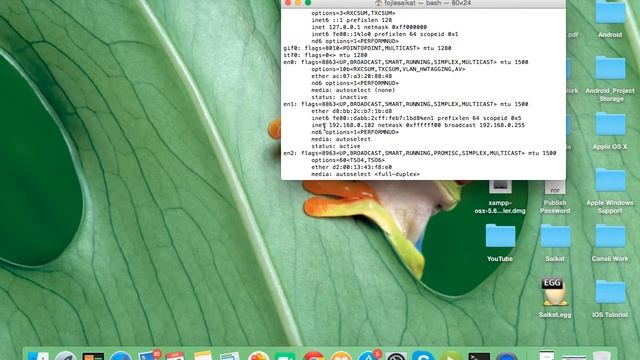Open Safari from the Dock
This screenshot has width=640, height=360.
[x=120, y=356]
